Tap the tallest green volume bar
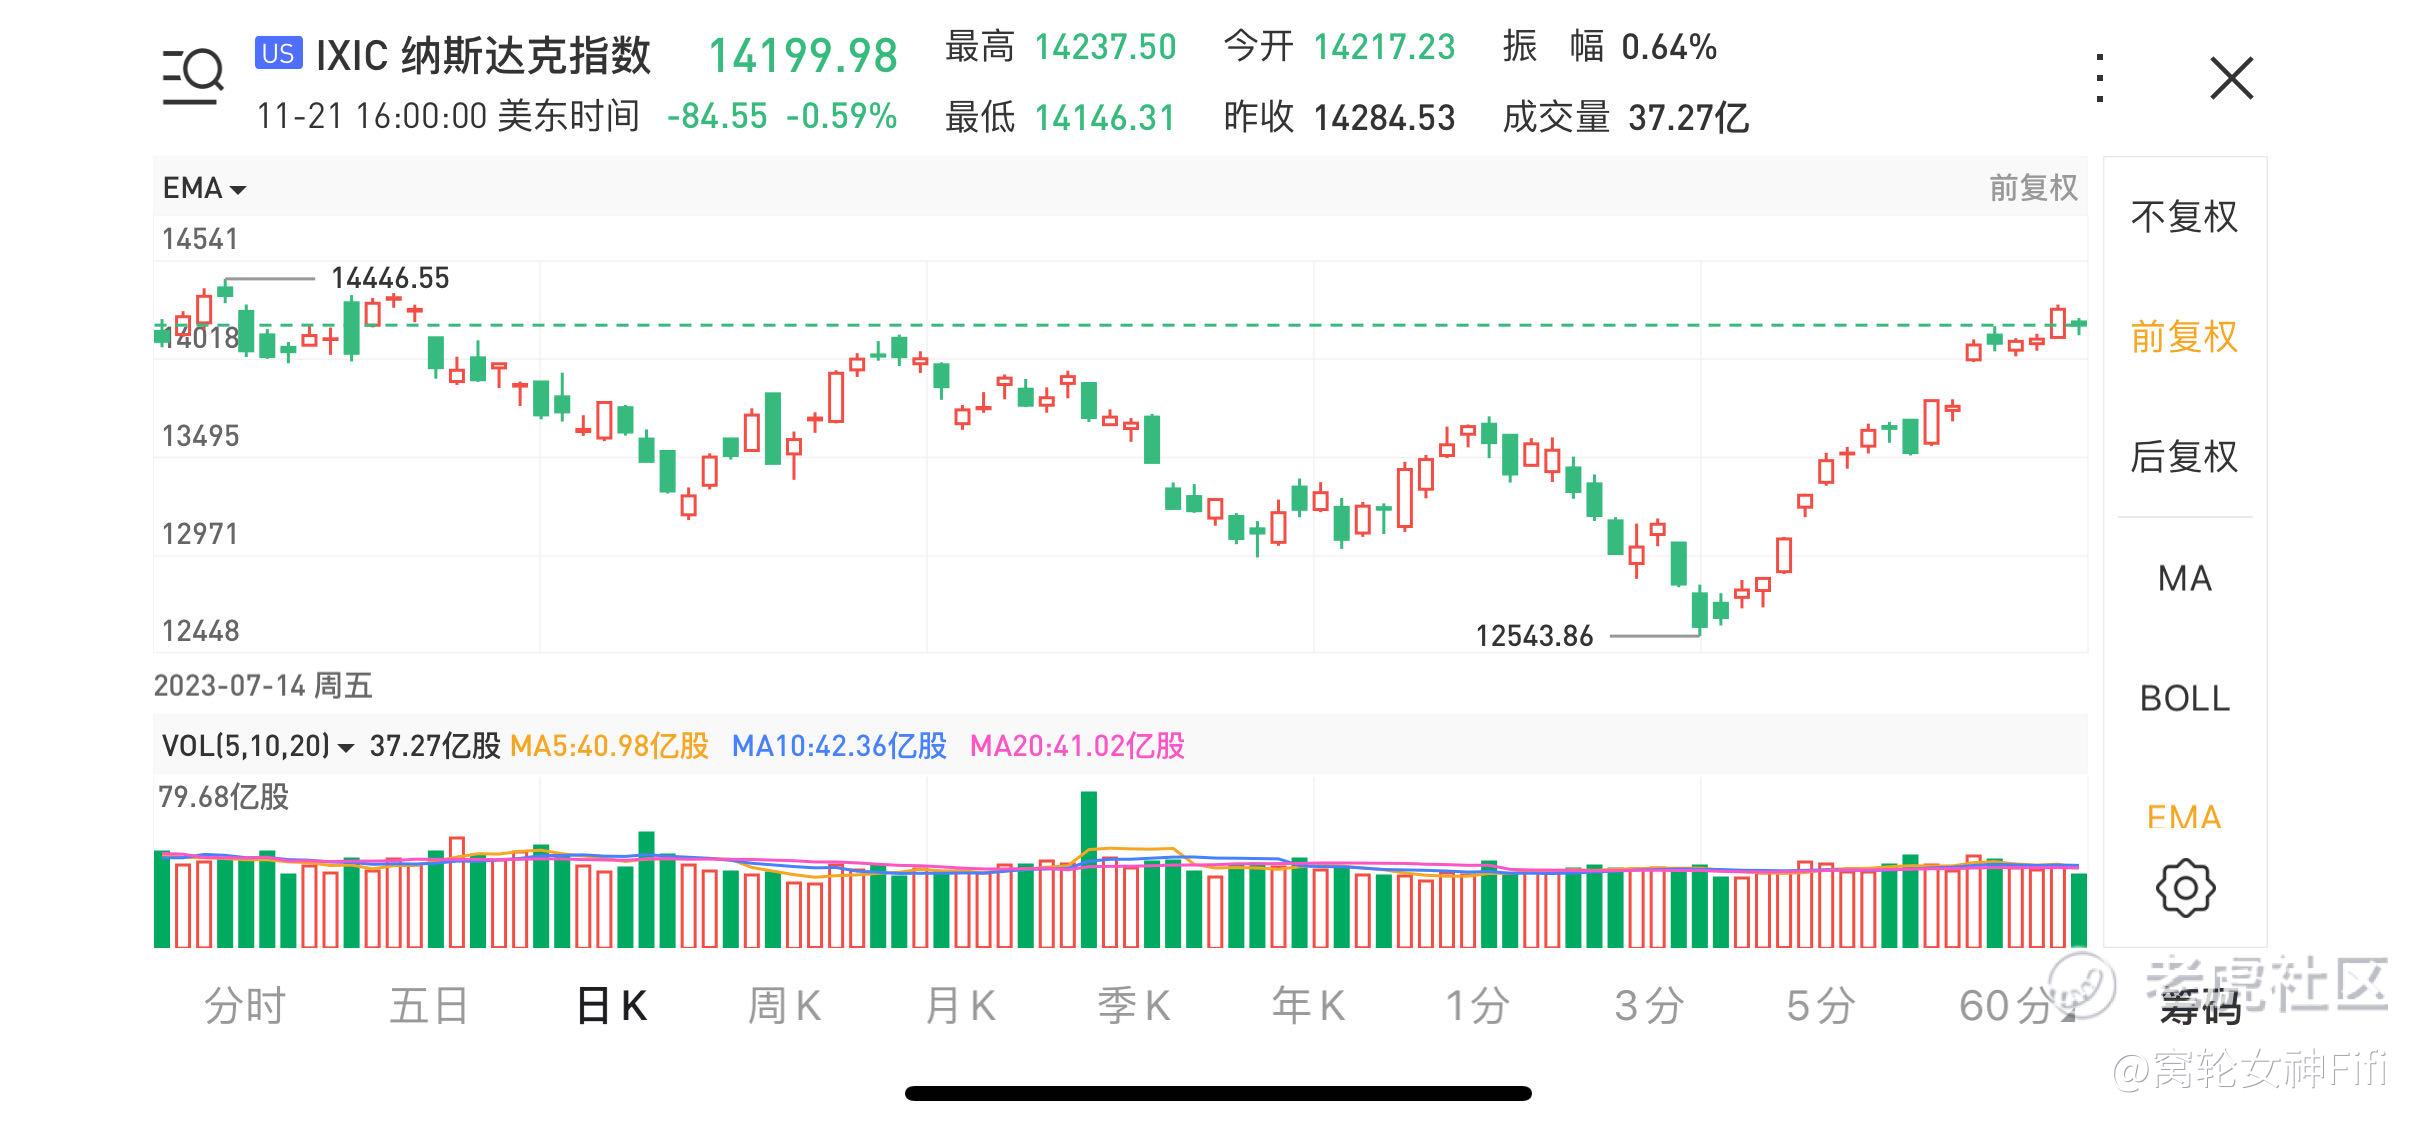 1089,868
